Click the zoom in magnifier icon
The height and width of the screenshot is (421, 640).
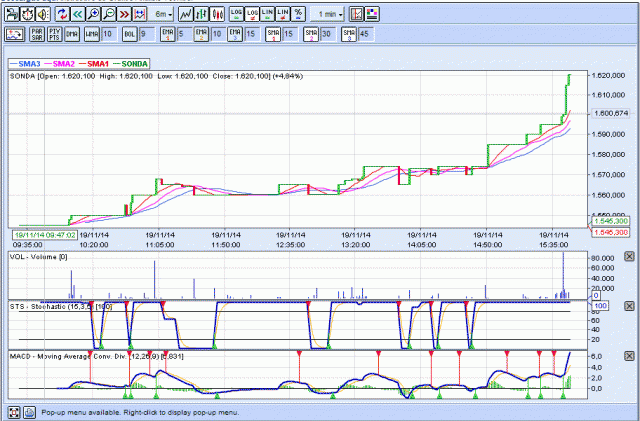[x=92, y=14]
